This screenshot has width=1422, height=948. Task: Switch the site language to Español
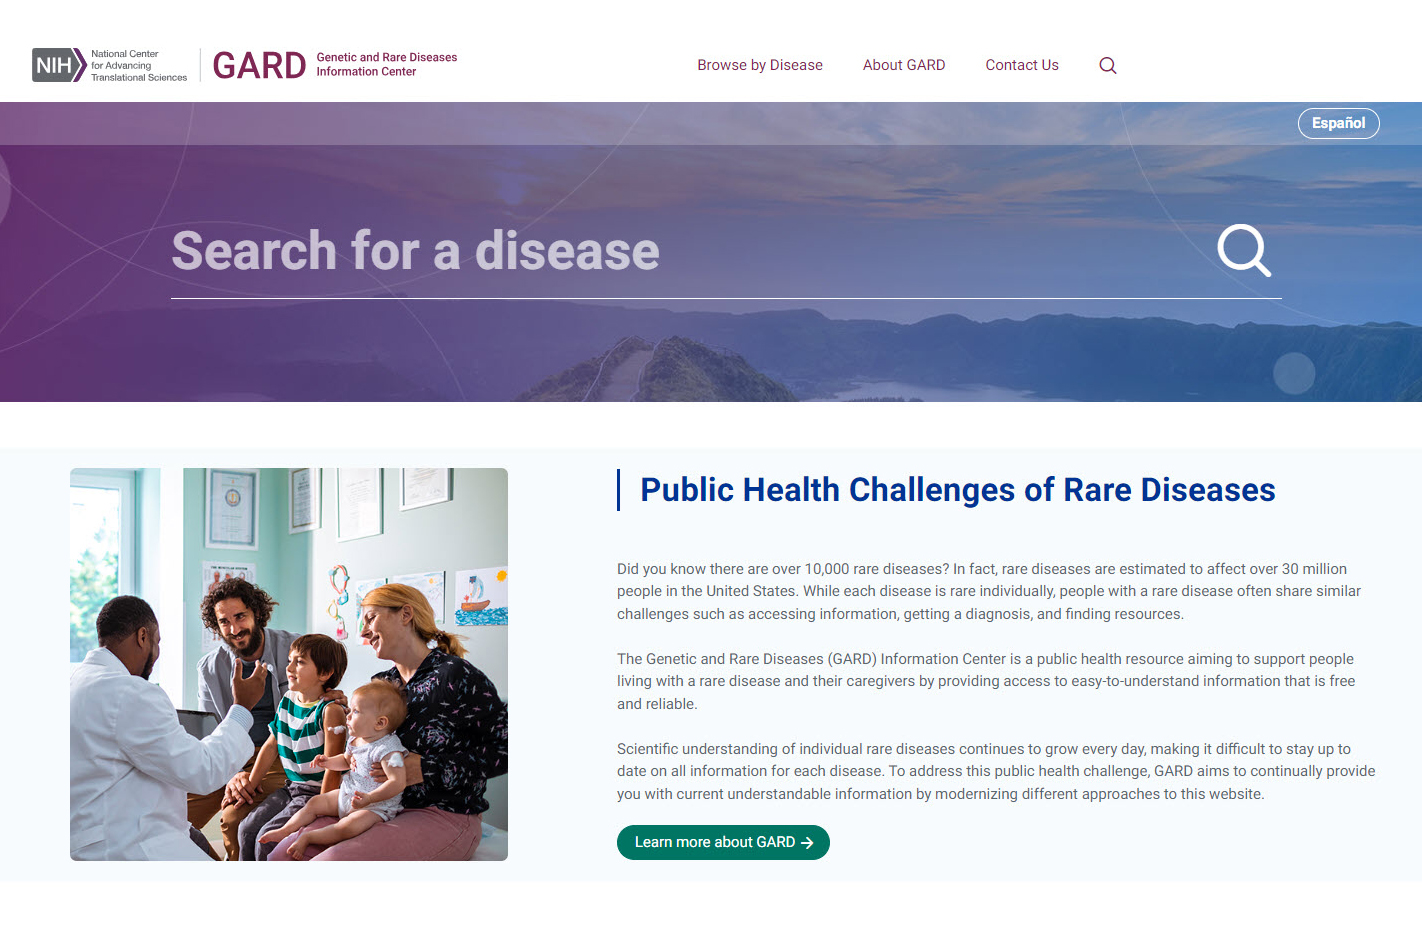(1338, 123)
